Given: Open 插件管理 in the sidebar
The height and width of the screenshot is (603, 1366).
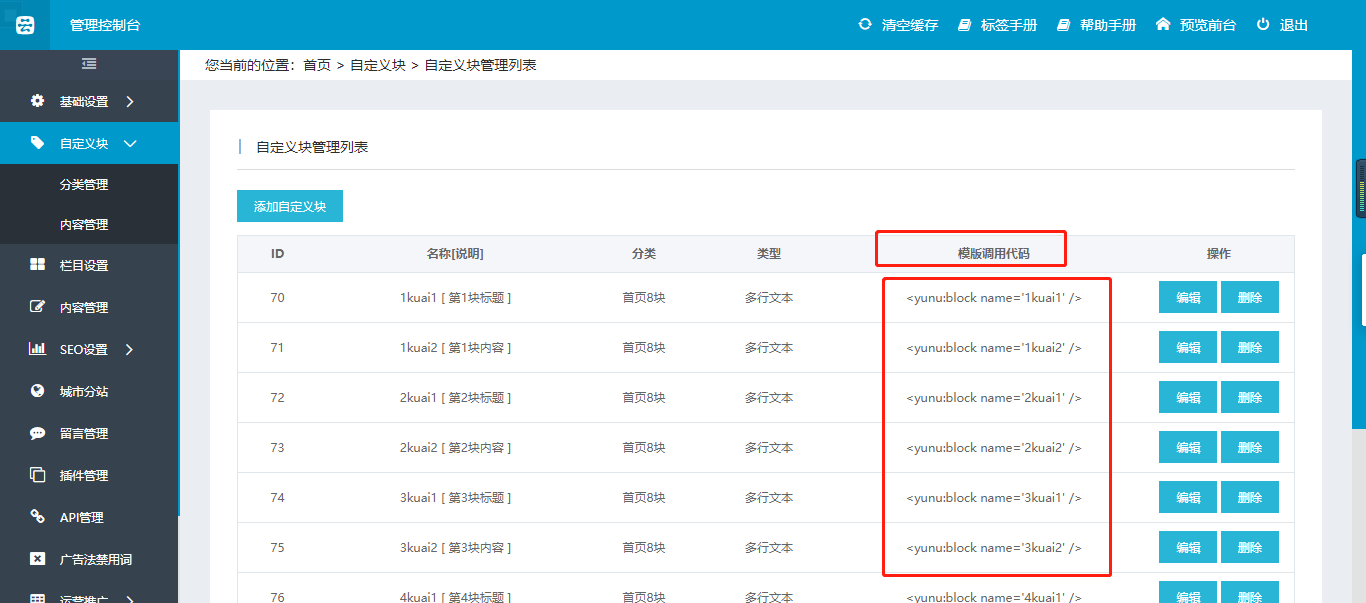Looking at the screenshot, I should (x=84, y=475).
